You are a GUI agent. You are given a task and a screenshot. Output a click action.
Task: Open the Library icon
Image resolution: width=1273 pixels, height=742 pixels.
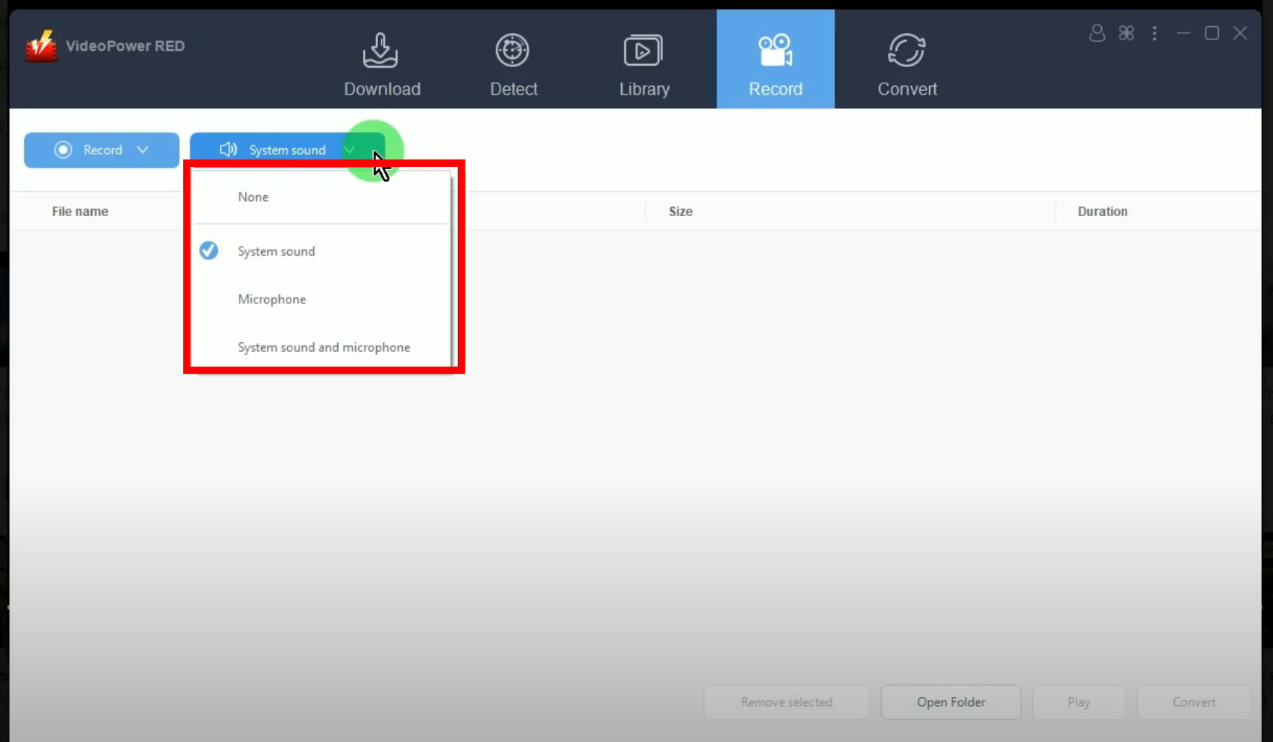click(x=643, y=50)
